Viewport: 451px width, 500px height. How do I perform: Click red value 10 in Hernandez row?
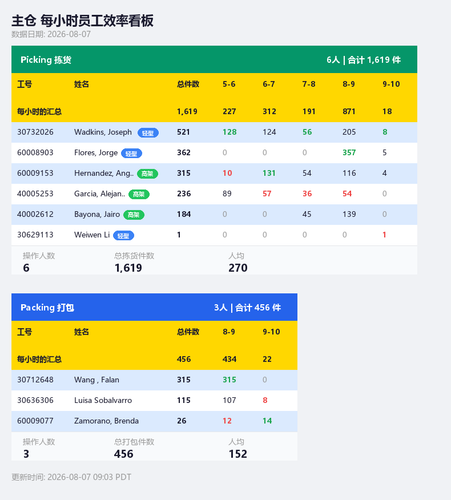coord(227,173)
